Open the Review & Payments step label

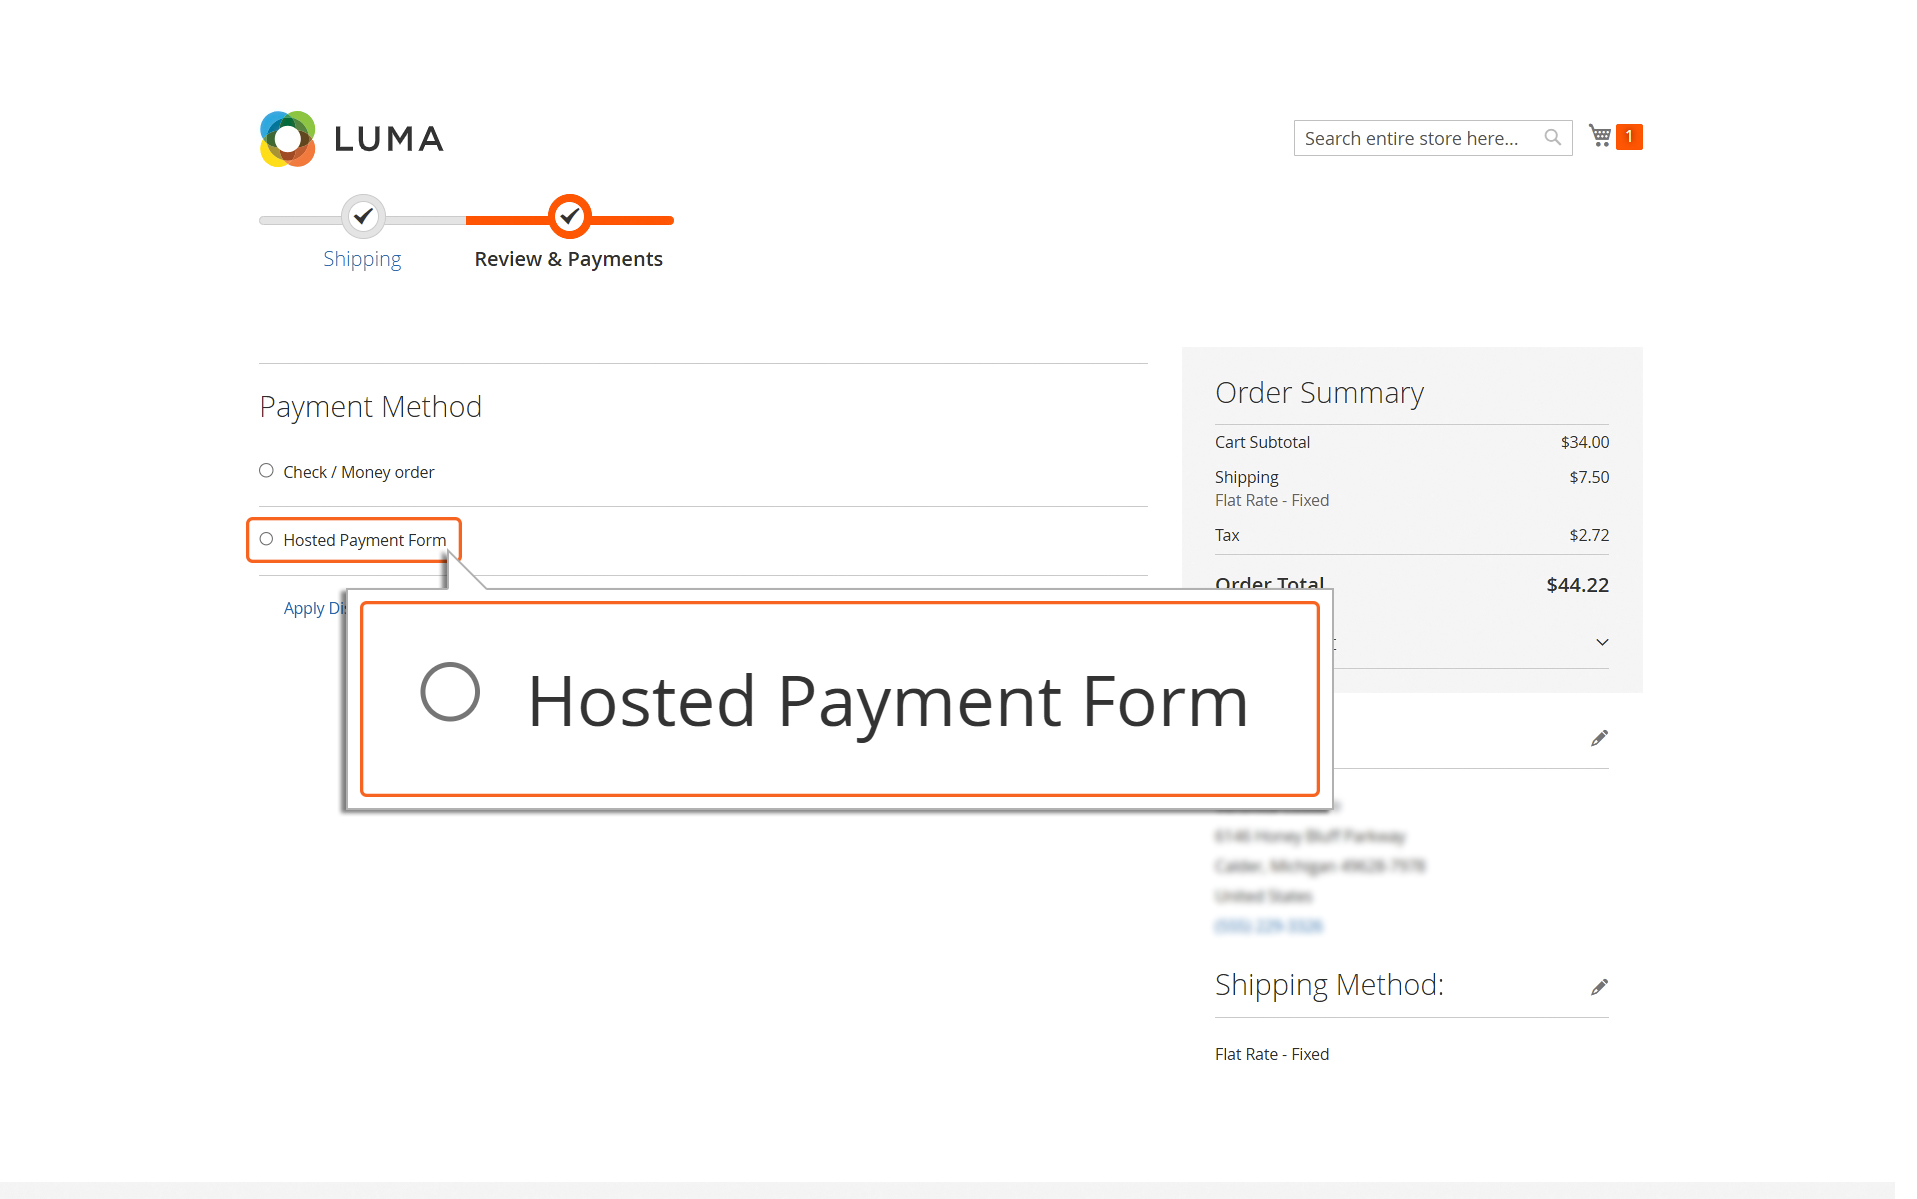(568, 259)
